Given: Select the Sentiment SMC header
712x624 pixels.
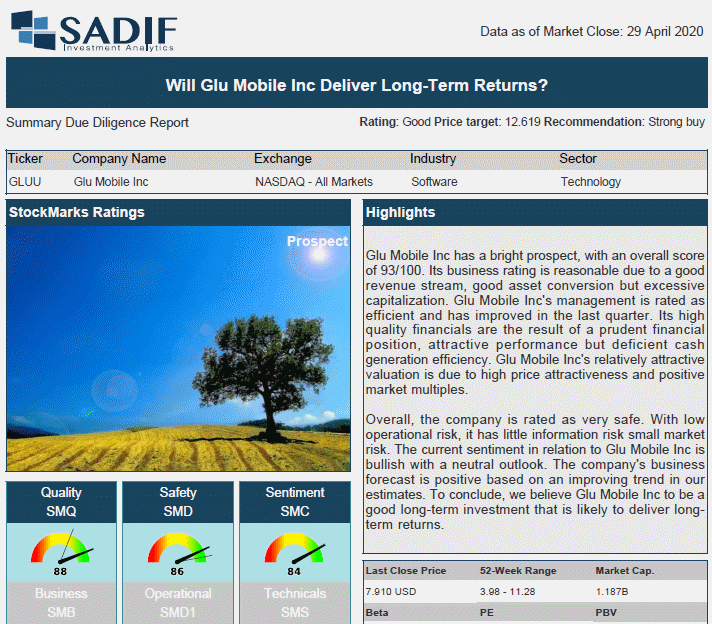Looking at the screenshot, I should [295, 502].
